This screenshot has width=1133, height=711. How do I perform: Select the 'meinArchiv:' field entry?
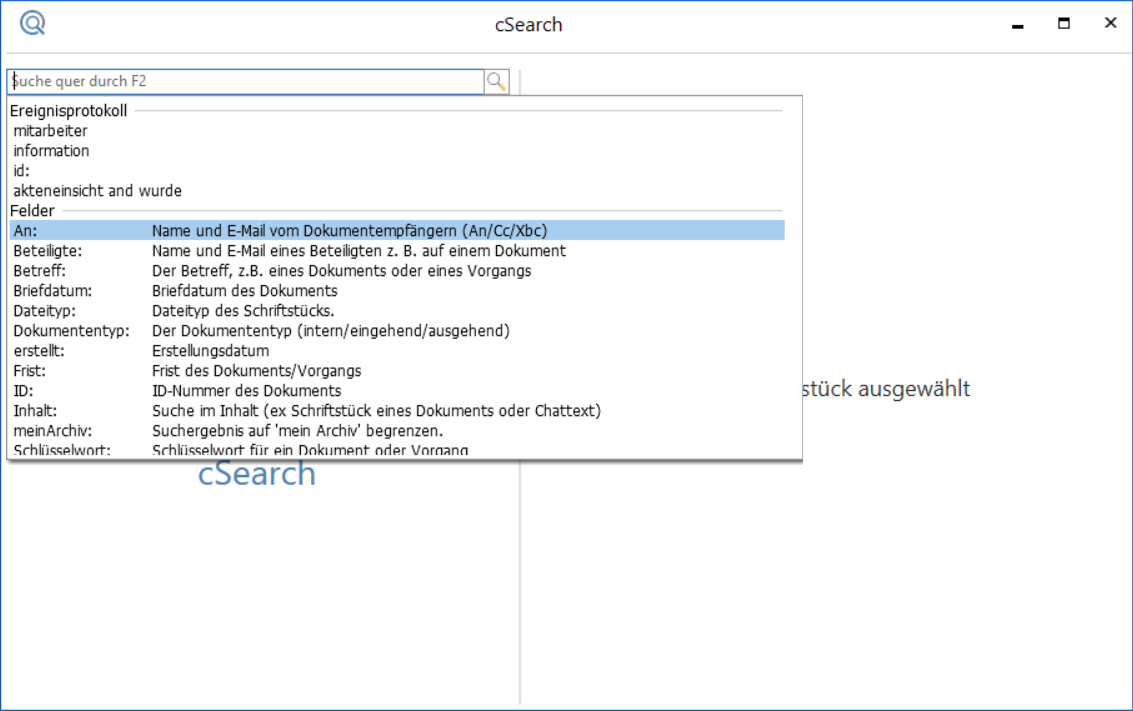(x=397, y=431)
